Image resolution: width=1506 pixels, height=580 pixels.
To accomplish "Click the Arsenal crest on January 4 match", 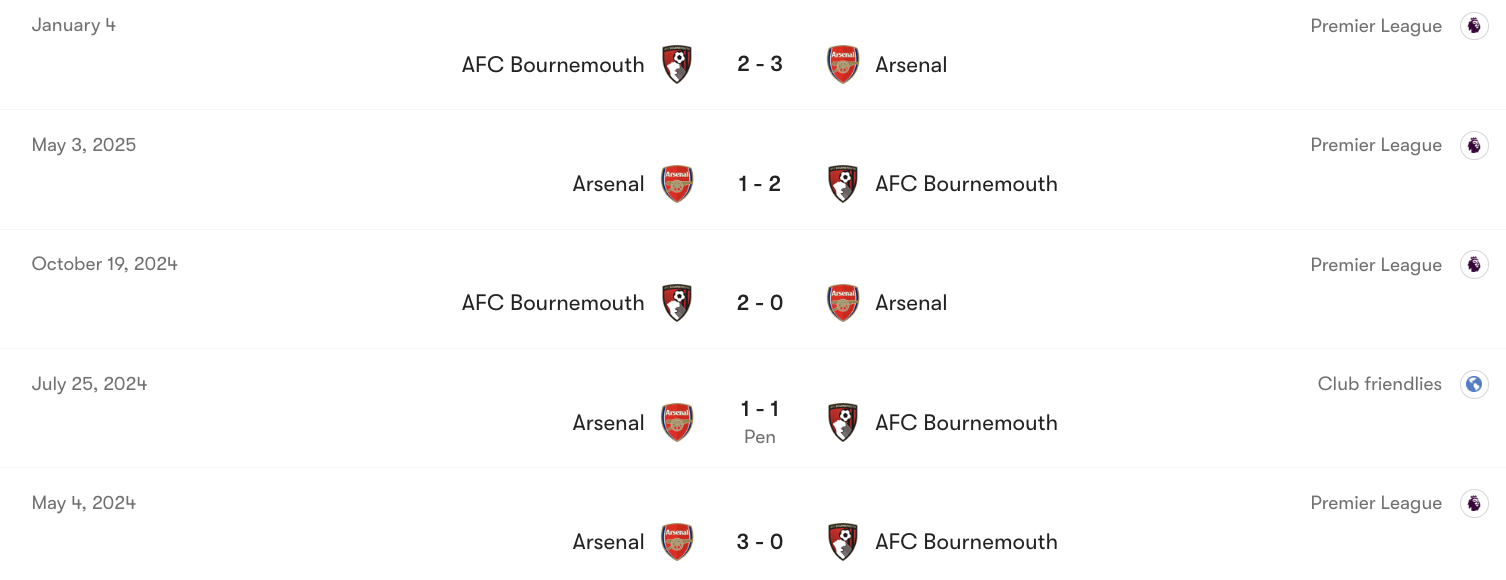I will [843, 63].
